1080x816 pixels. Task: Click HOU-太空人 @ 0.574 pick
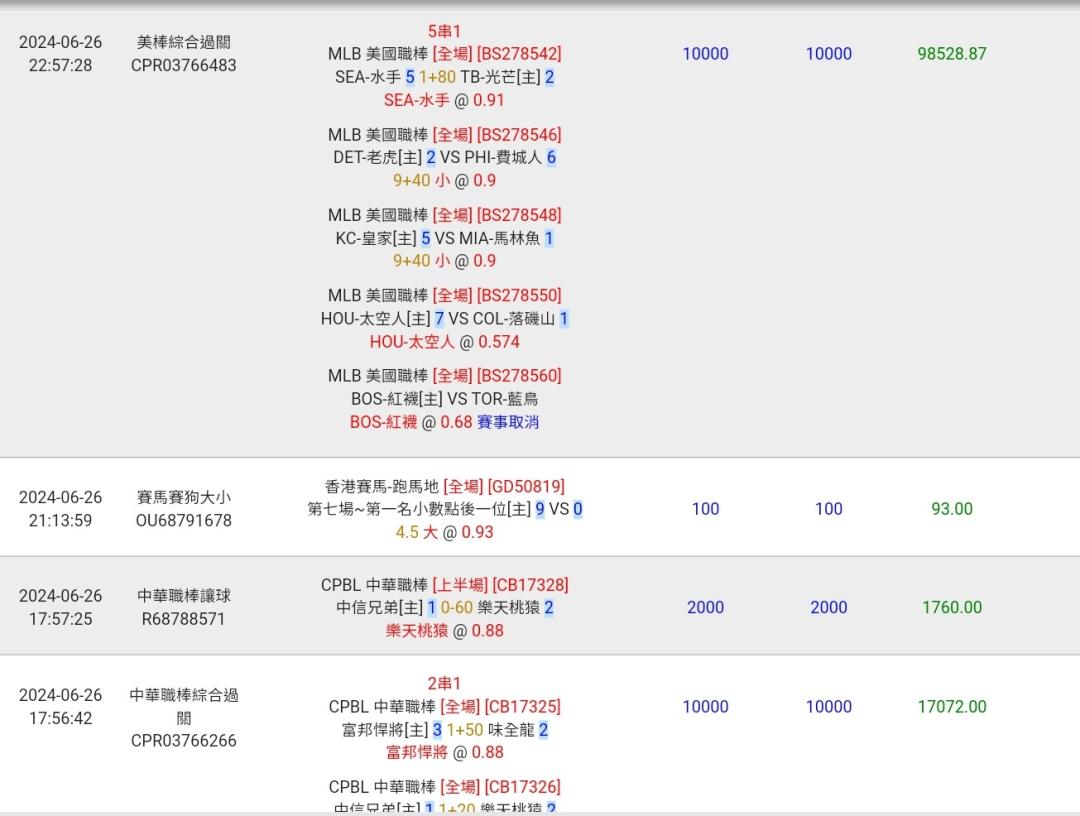444,342
